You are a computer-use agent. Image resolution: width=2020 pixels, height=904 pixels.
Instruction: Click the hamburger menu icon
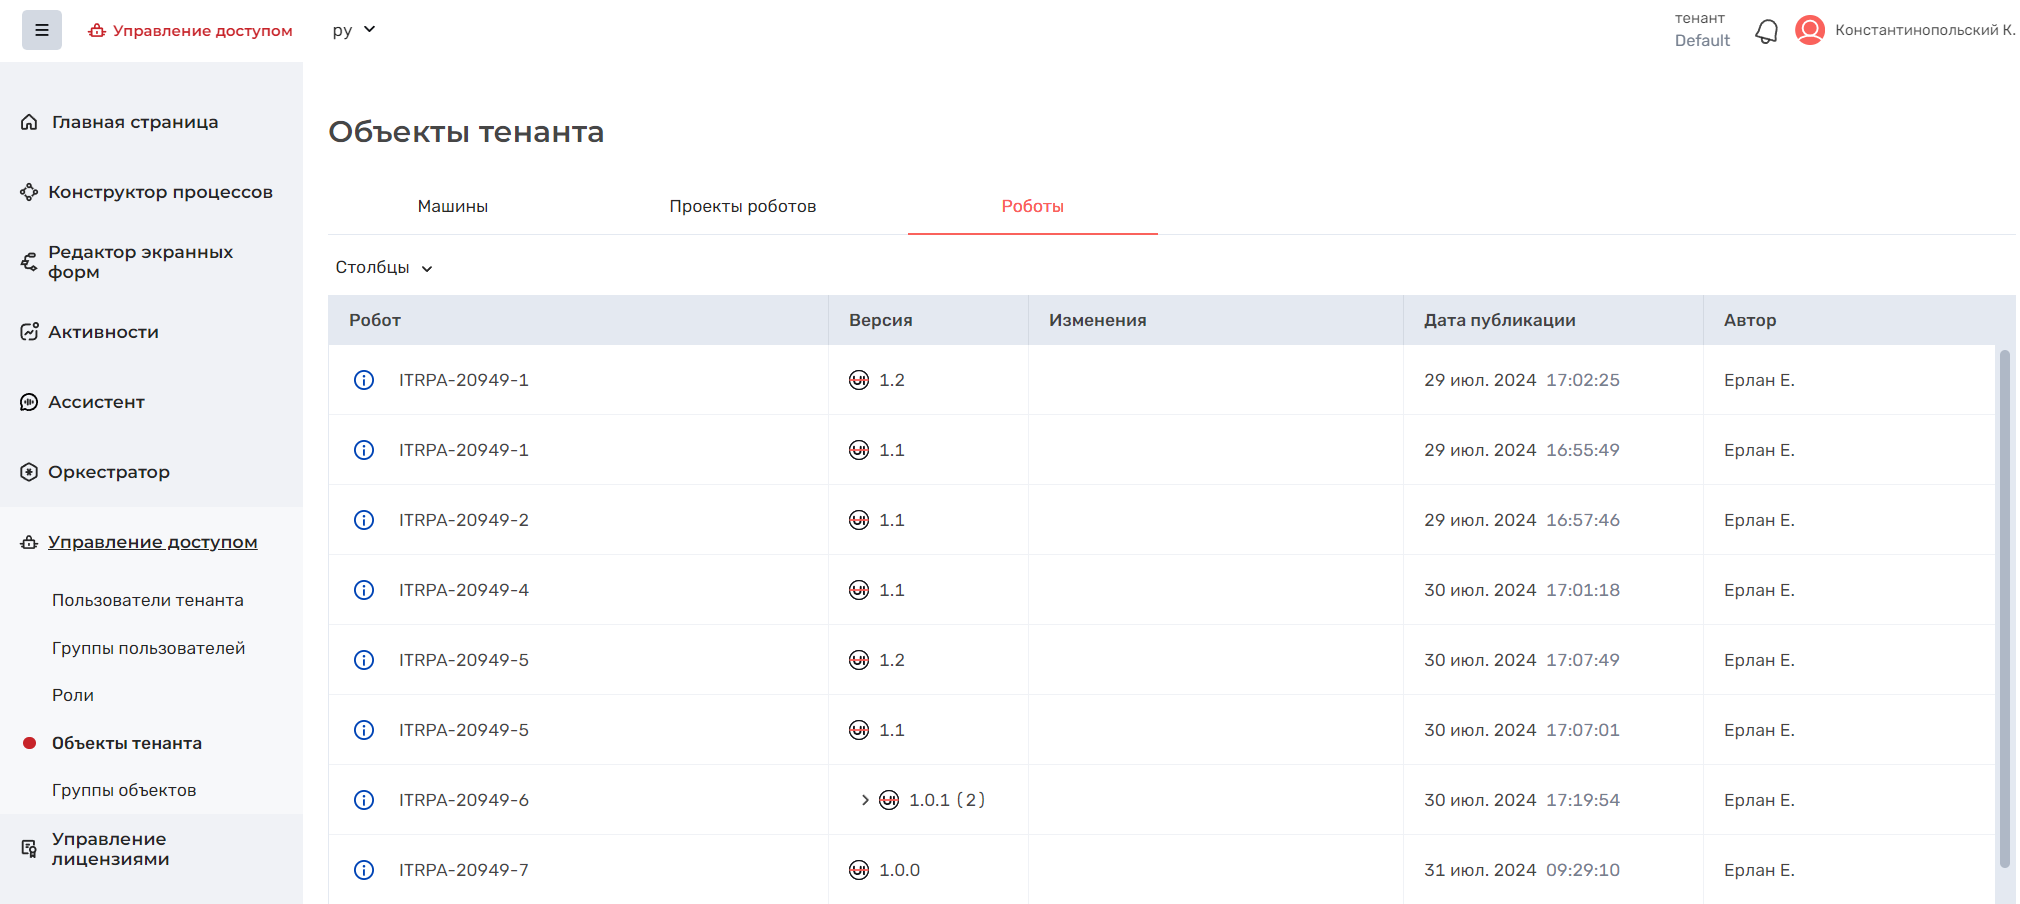point(42,30)
